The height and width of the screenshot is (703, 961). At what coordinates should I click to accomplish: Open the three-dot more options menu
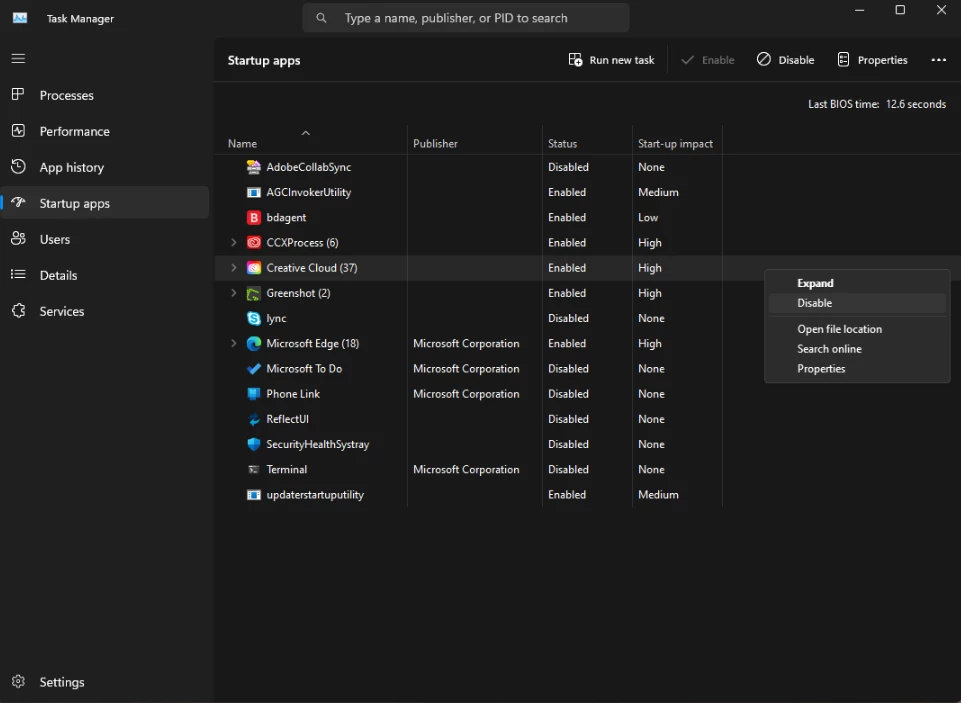pos(938,59)
